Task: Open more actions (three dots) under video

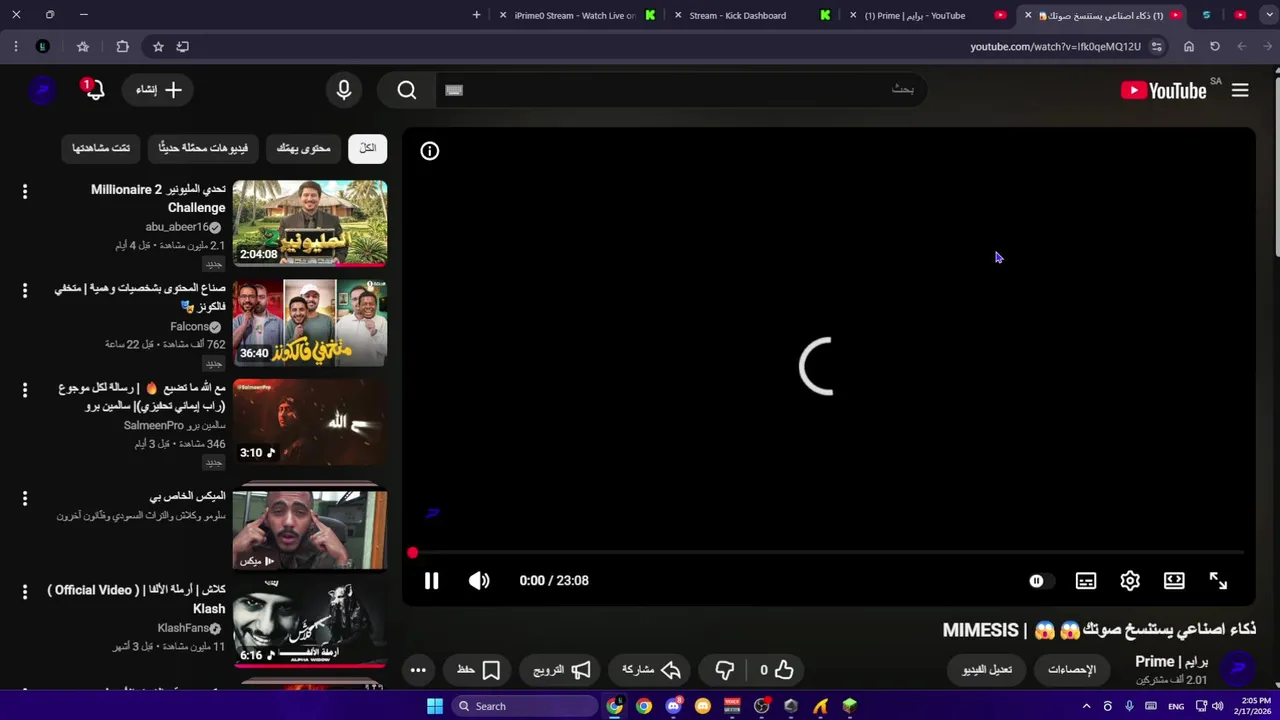Action: (418, 670)
